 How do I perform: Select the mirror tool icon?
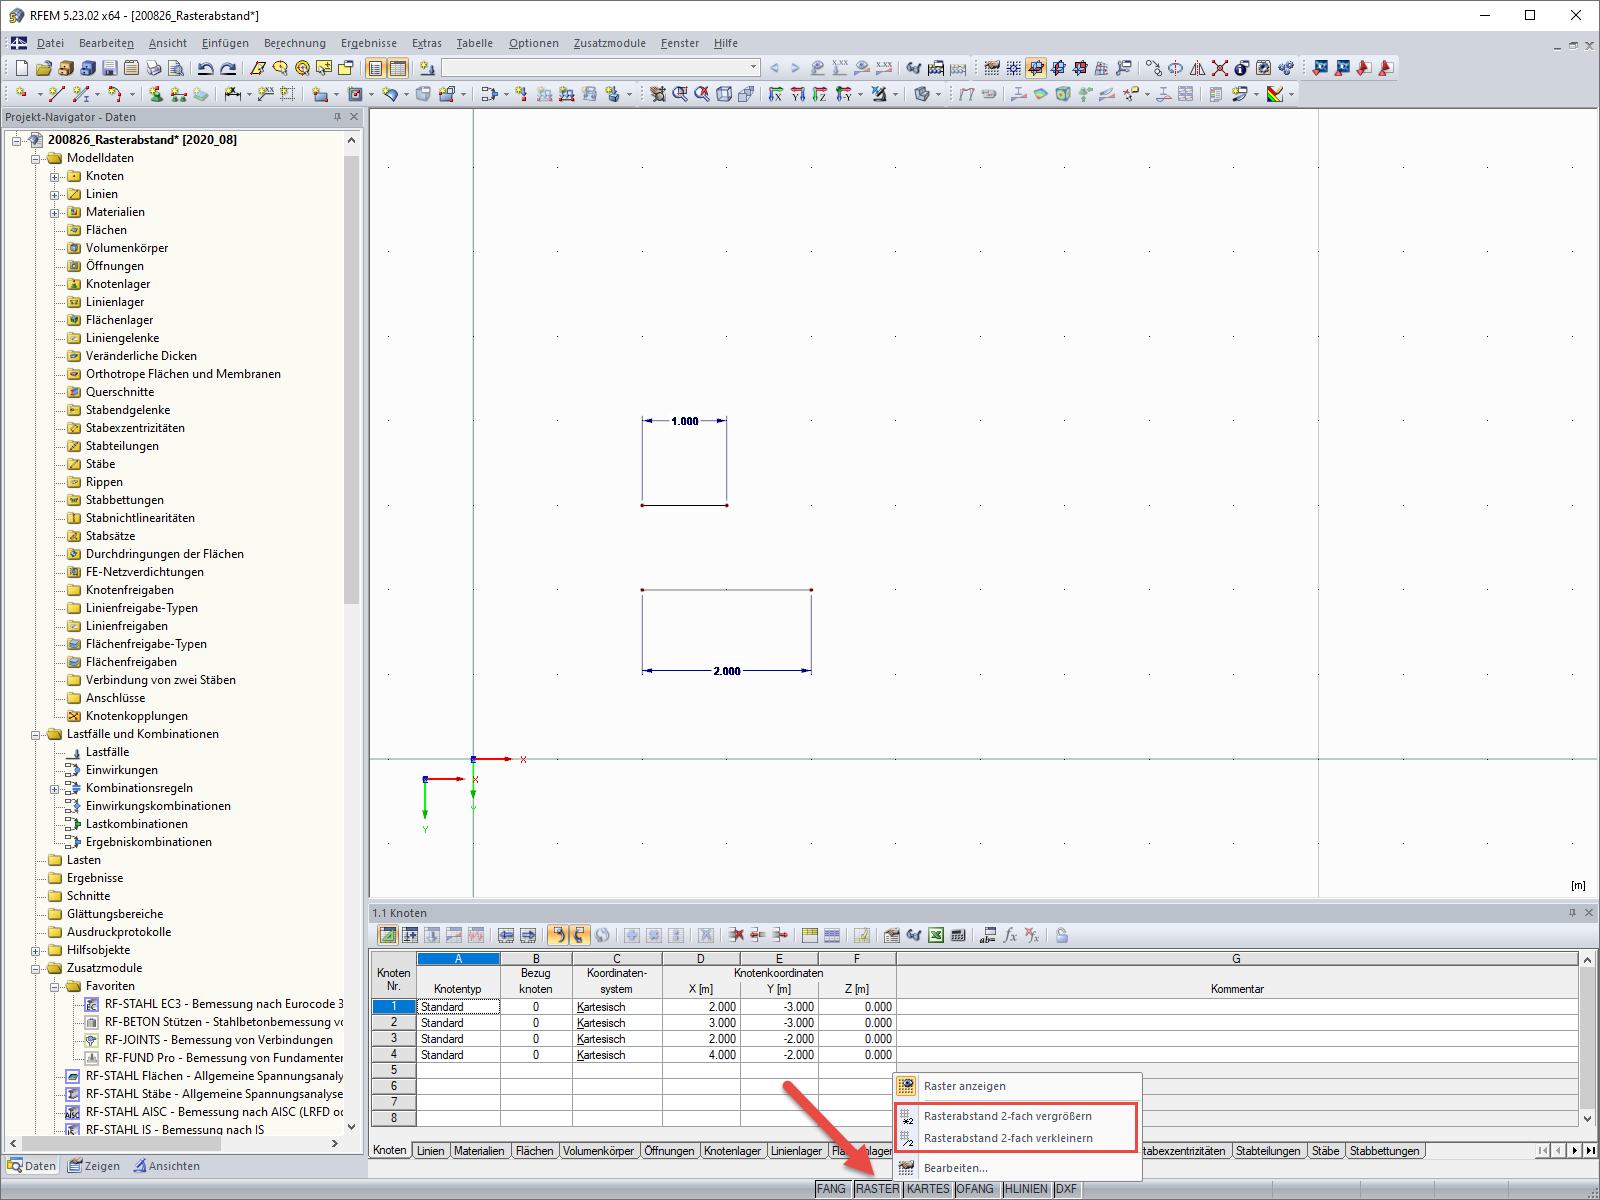pos(1197,68)
